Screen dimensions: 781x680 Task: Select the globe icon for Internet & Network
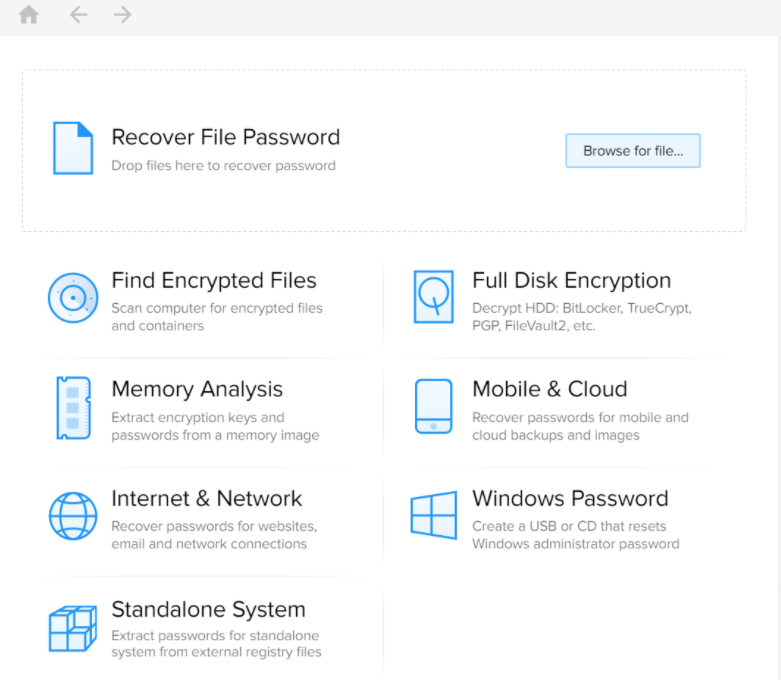click(x=73, y=517)
